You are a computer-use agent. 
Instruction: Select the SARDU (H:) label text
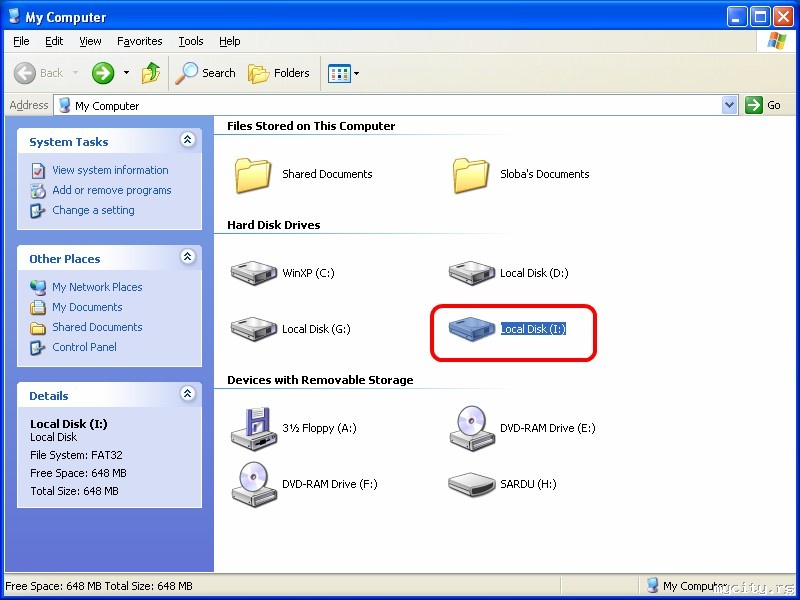(528, 484)
